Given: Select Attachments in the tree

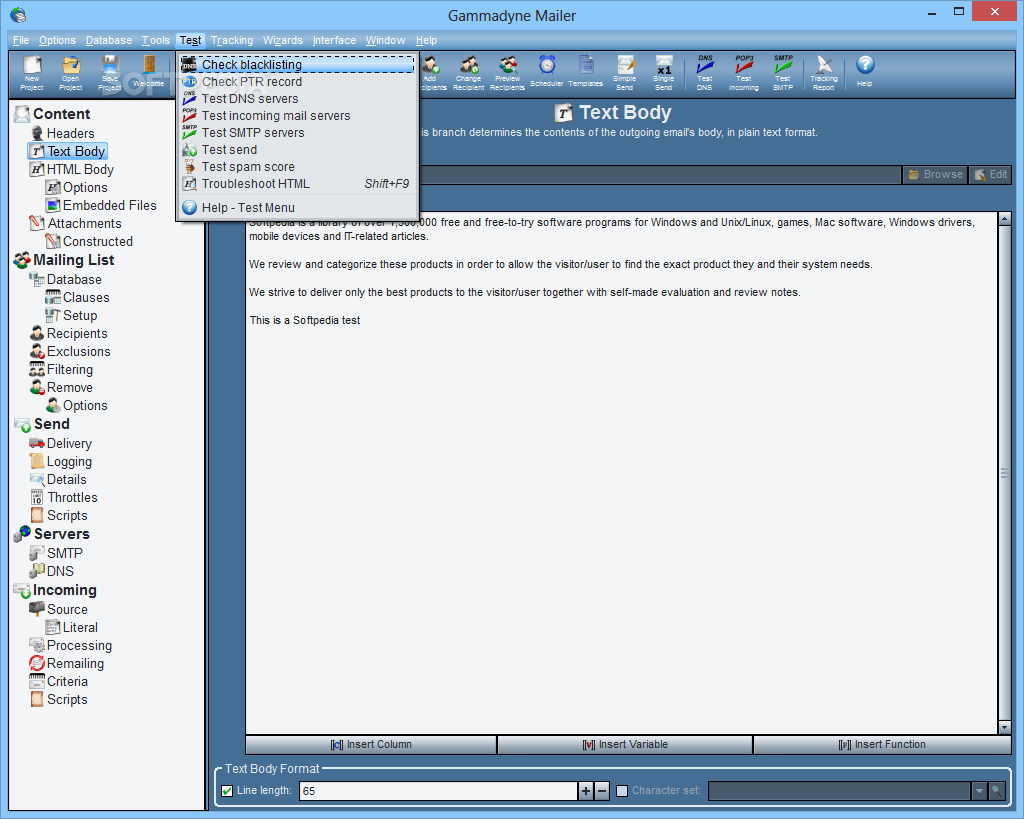Looking at the screenshot, I should click(84, 223).
